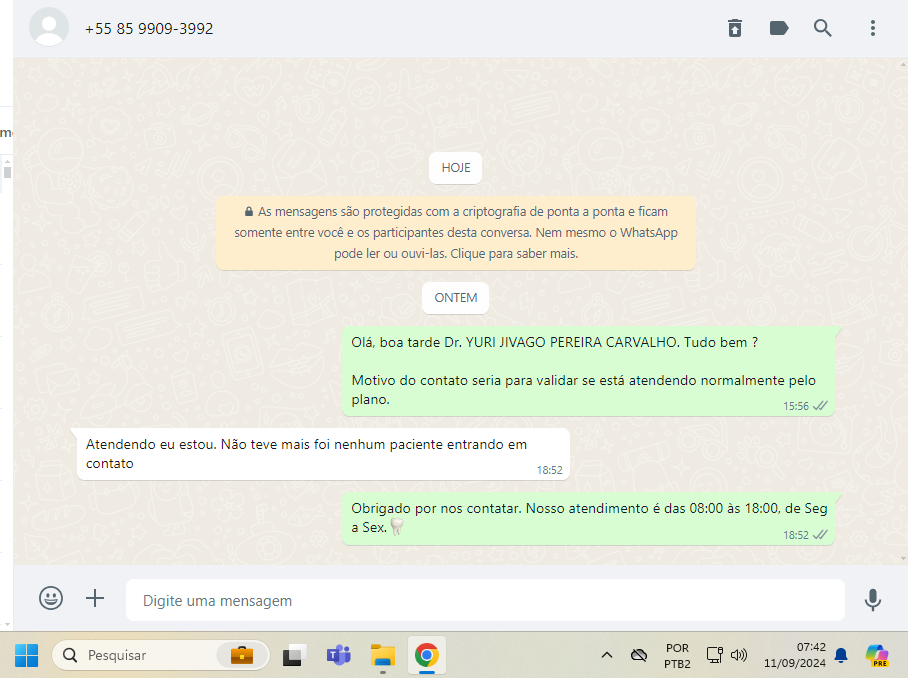Click 'Obrigado por nos contatar' message

point(588,518)
